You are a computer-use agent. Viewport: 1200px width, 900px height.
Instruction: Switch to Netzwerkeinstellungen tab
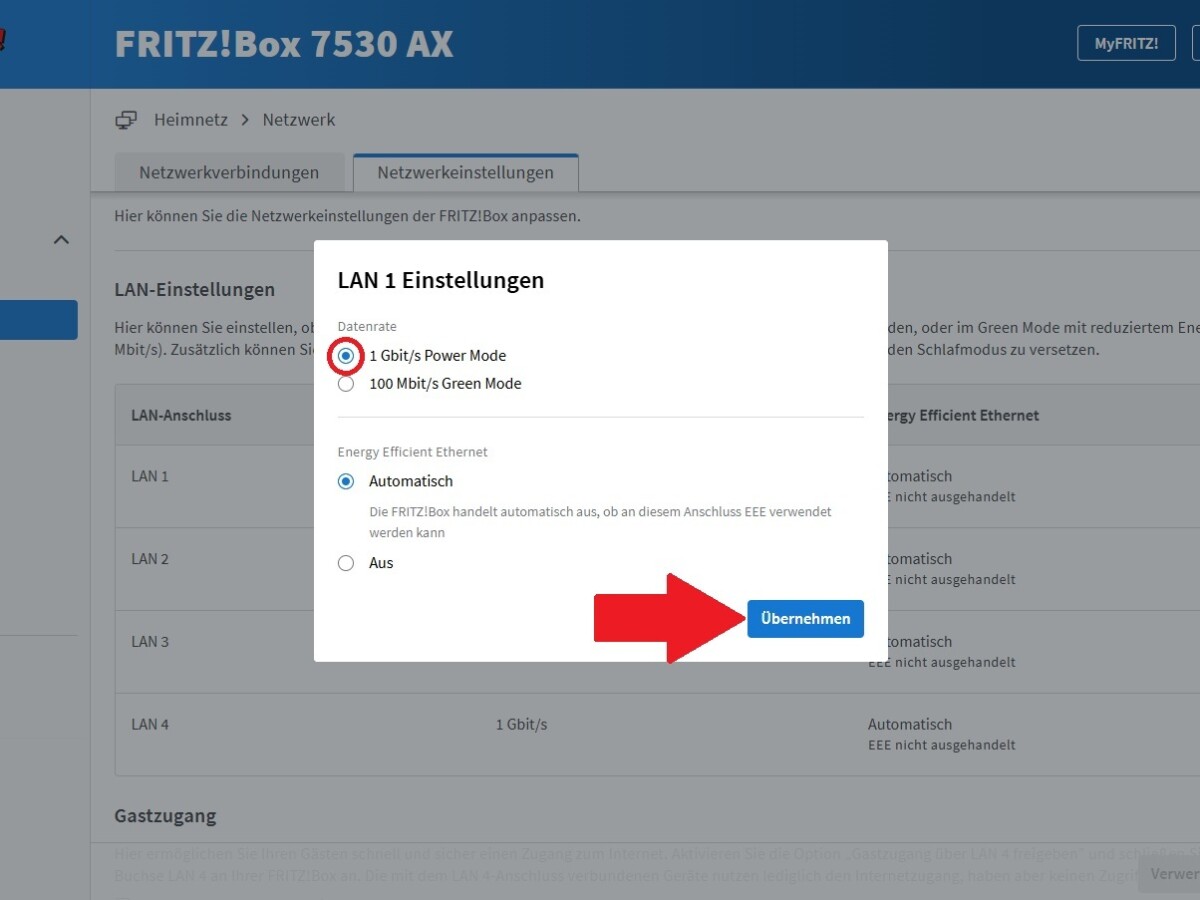pyautogui.click(x=465, y=172)
